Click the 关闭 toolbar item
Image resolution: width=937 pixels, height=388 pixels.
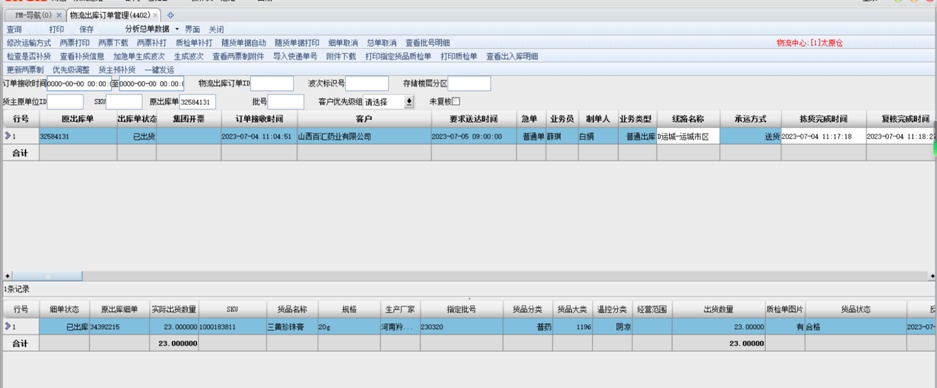coord(216,29)
